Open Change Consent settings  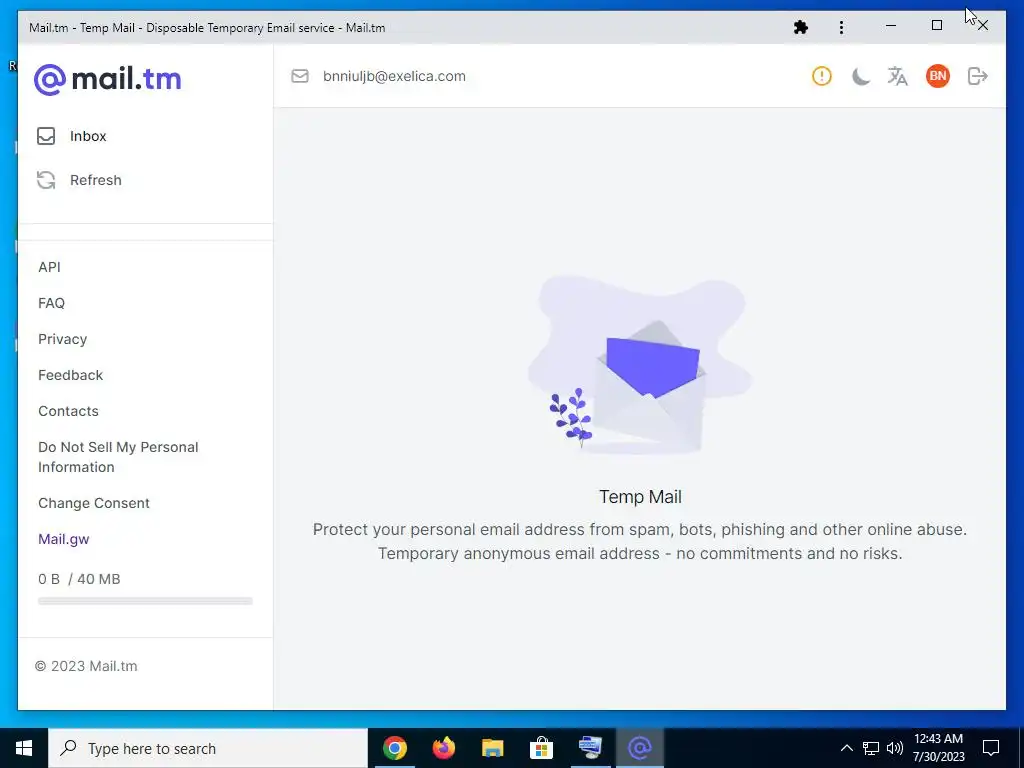[x=94, y=503]
